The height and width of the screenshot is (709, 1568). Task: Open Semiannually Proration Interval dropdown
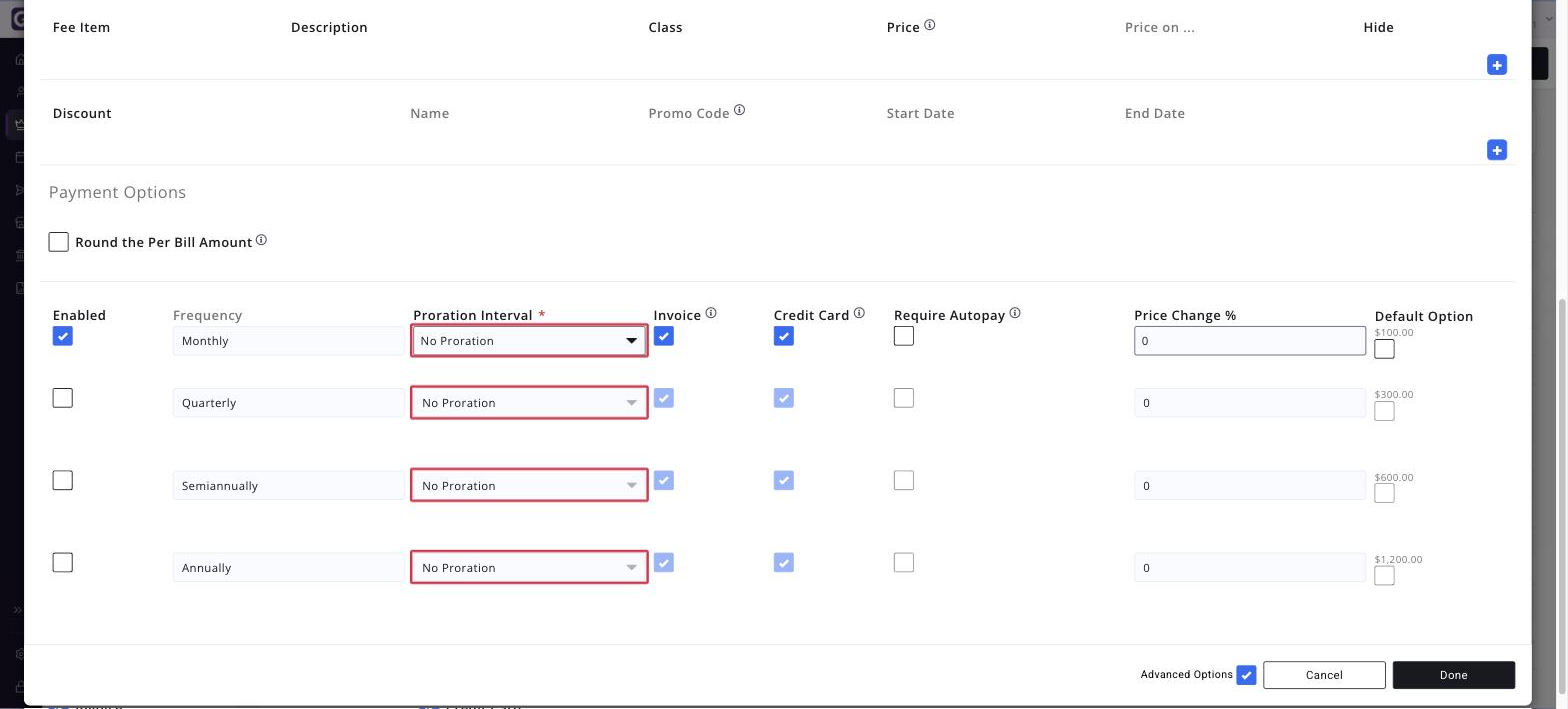(529, 486)
